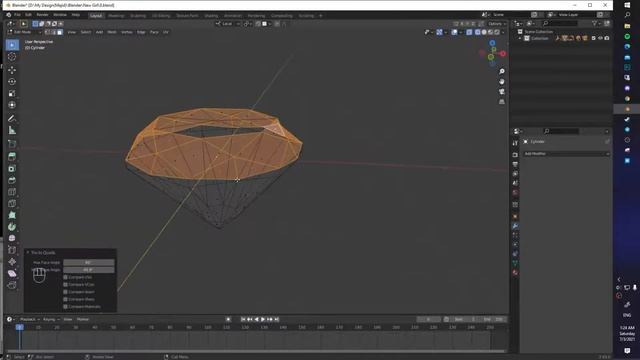The width and height of the screenshot is (640, 360).
Task: Select the Shrink/Fatten tool
Action: (12, 262)
